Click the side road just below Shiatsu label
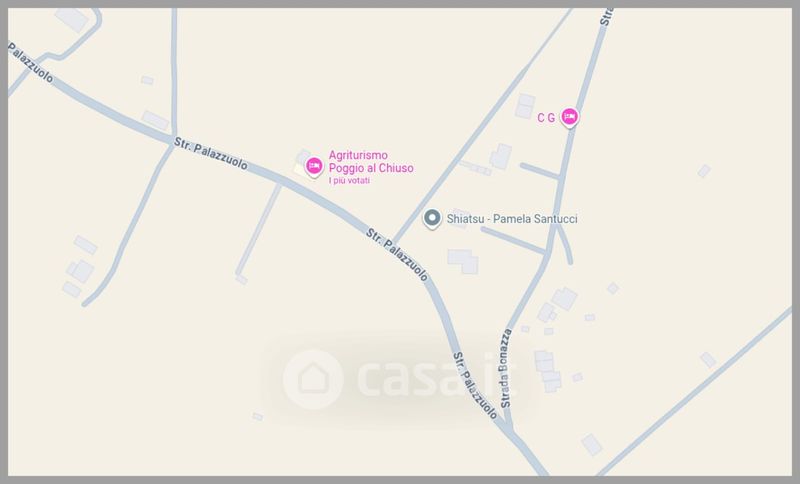Screen dimensions: 800x484 point(513,241)
